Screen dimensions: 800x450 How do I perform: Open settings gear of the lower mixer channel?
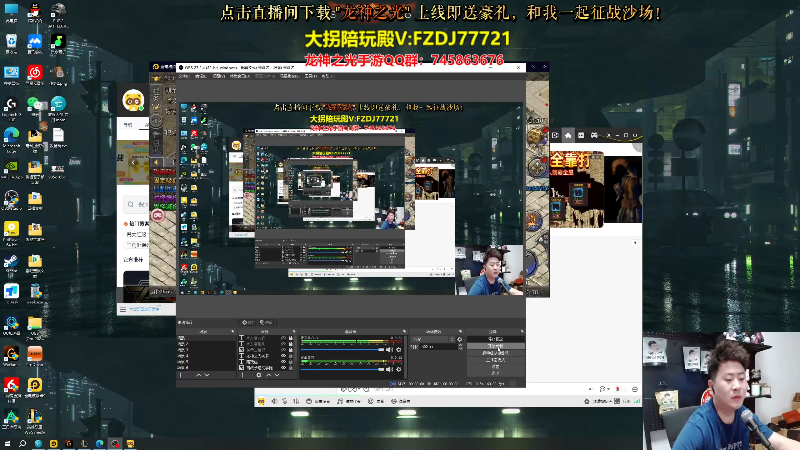[398, 369]
